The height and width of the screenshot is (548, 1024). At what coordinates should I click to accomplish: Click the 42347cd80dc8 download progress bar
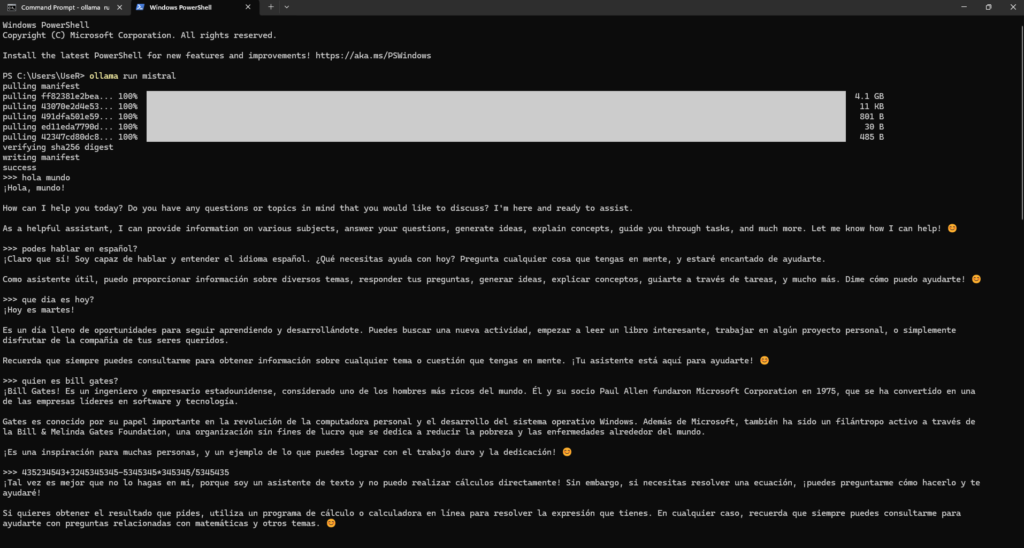496,137
